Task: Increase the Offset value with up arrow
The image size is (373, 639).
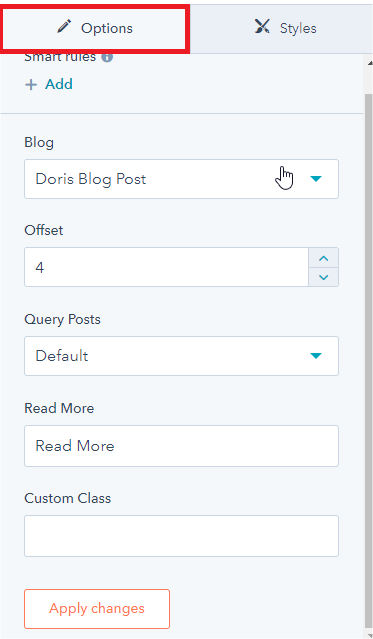Action: coord(324,258)
